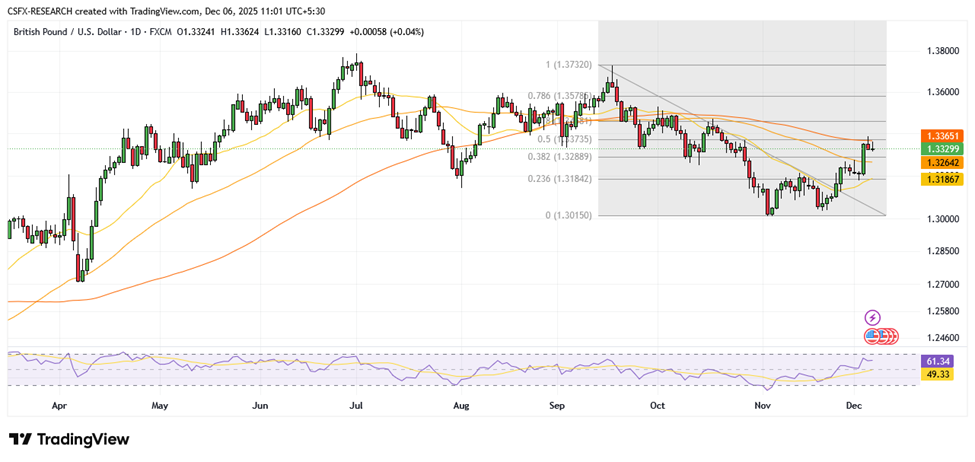
Task: Click the 1.38000 level on the price axis
Action: [x=944, y=50]
